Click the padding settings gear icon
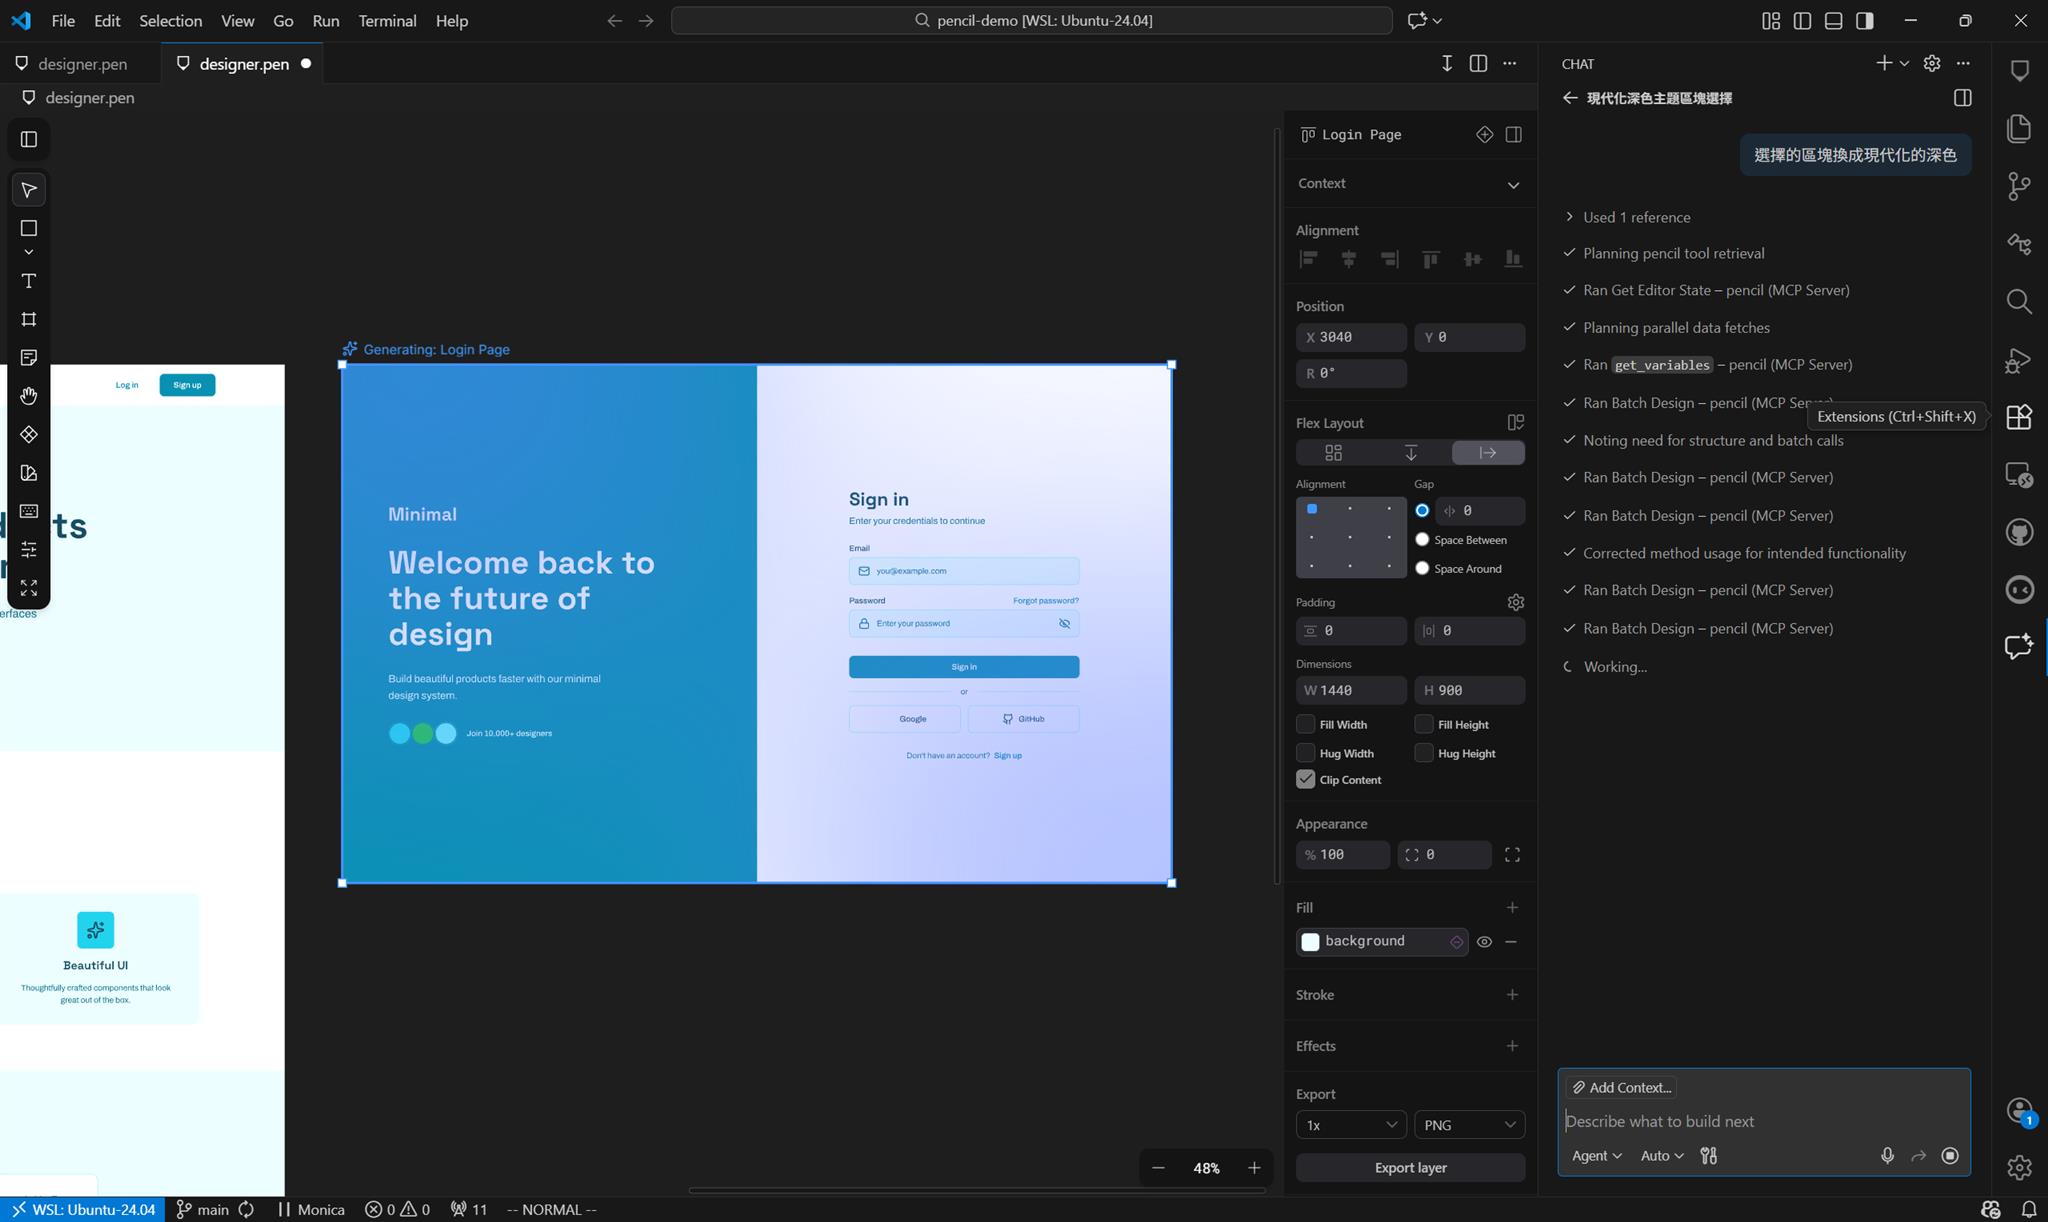 tap(1515, 602)
